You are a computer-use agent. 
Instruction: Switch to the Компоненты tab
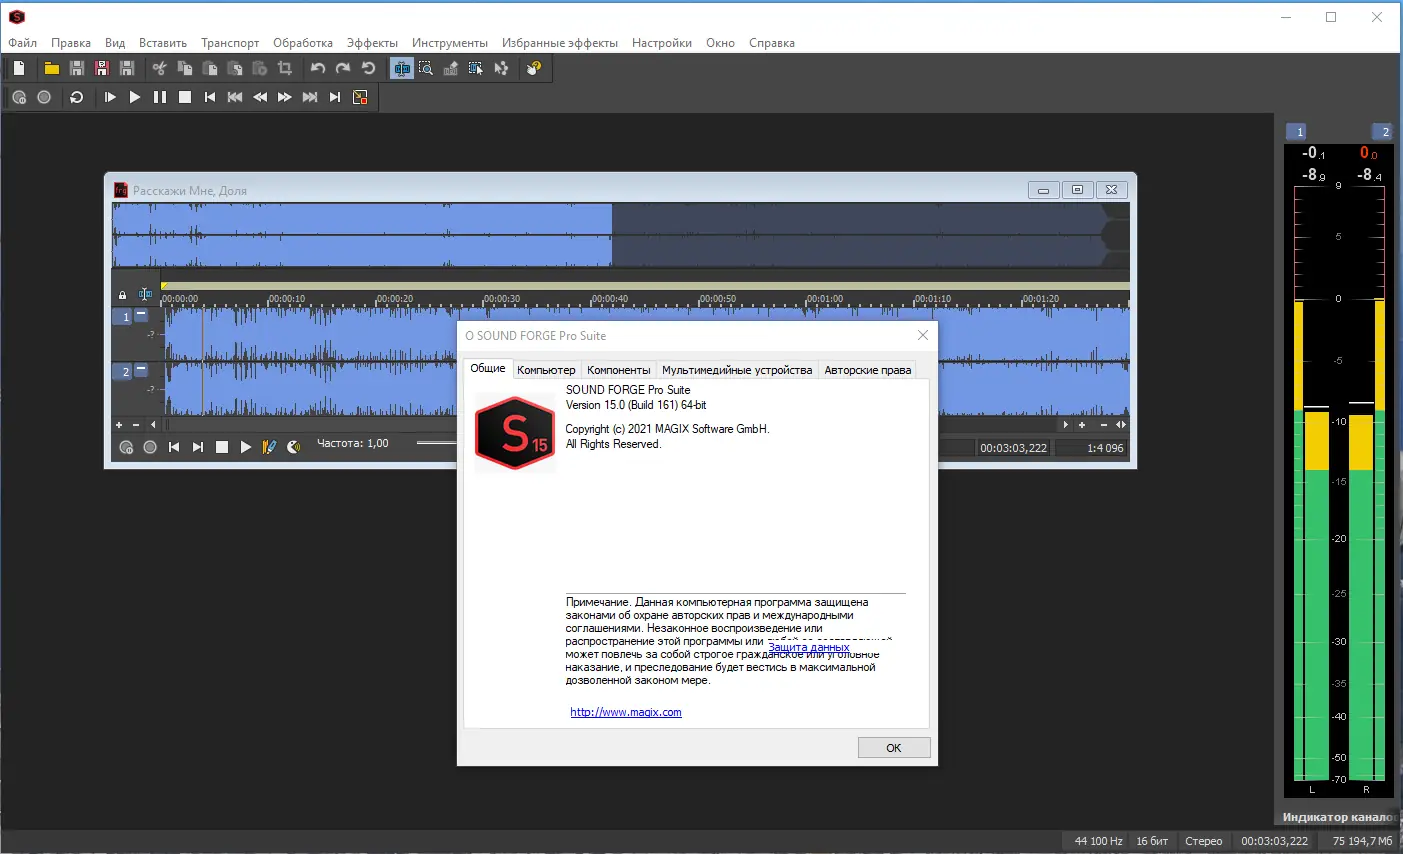618,369
